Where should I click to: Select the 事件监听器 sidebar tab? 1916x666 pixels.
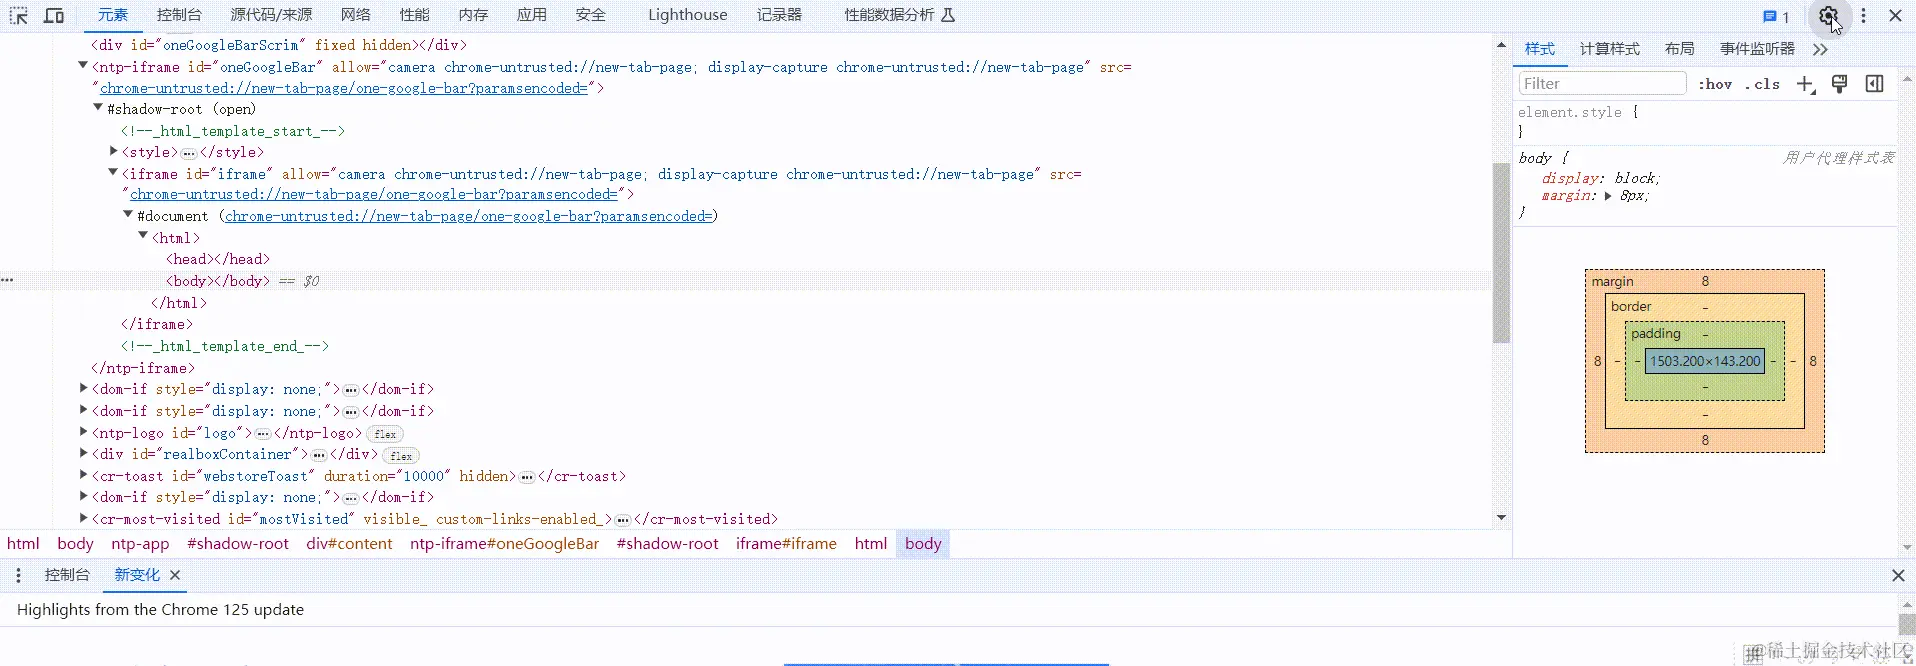(1757, 49)
